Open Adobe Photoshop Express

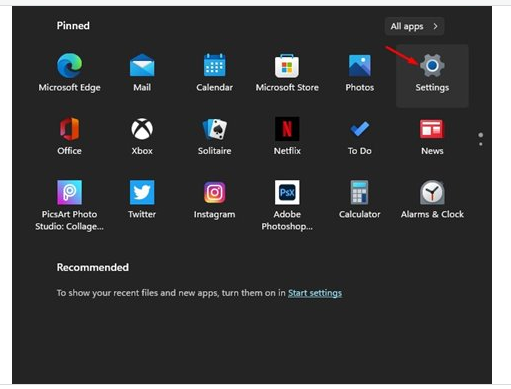[x=287, y=205]
